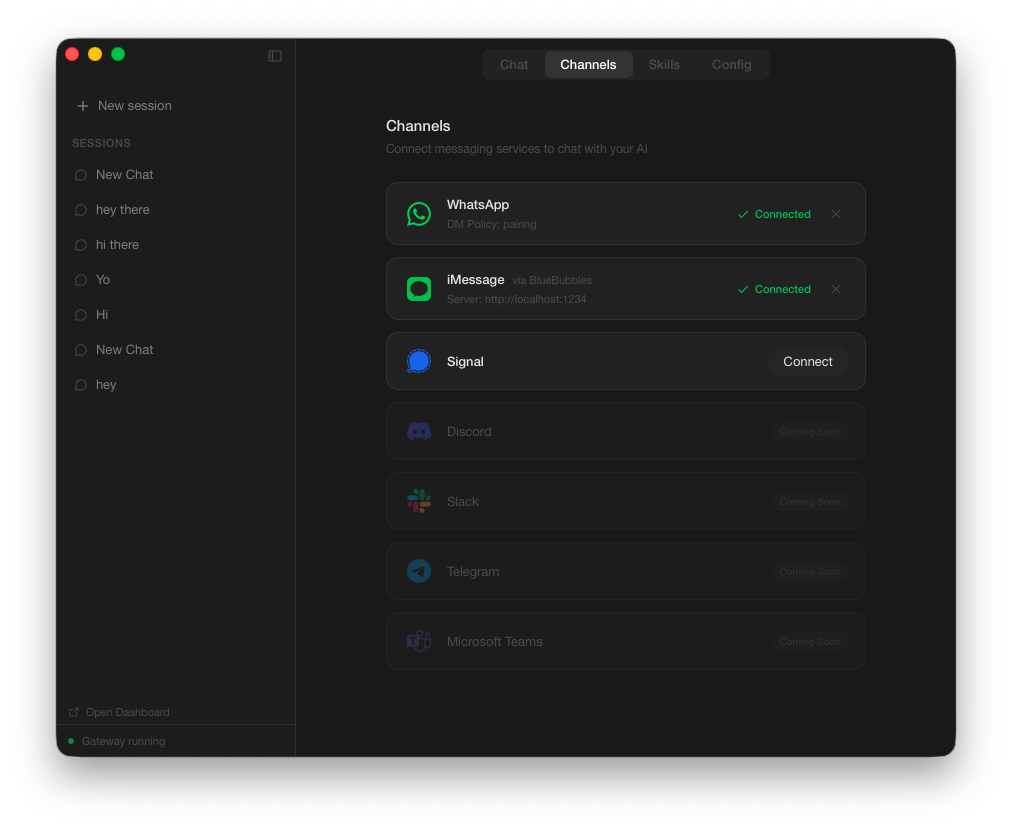The image size is (1012, 831).
Task: Click the WhatsApp channel icon
Action: point(418,213)
